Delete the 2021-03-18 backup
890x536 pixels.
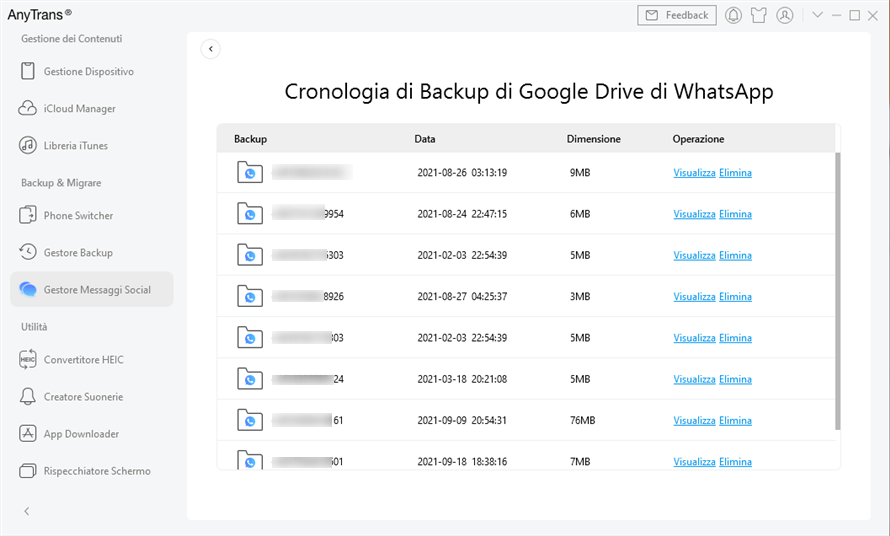click(735, 379)
